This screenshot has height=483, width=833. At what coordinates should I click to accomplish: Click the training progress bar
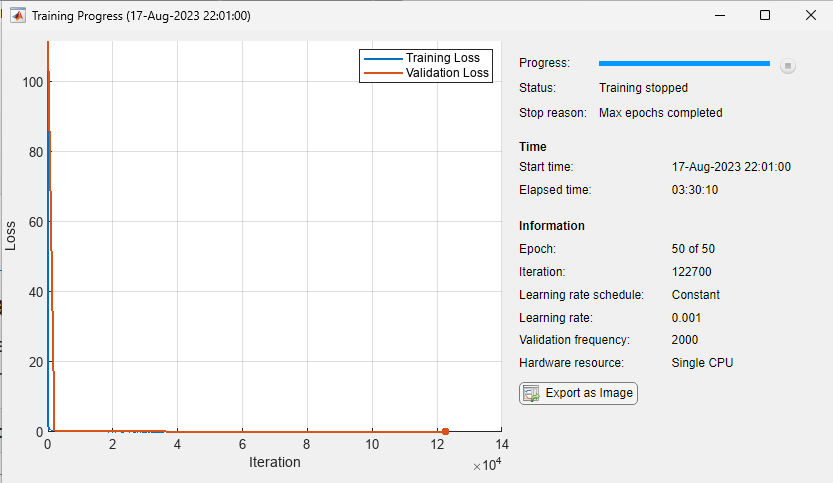684,63
